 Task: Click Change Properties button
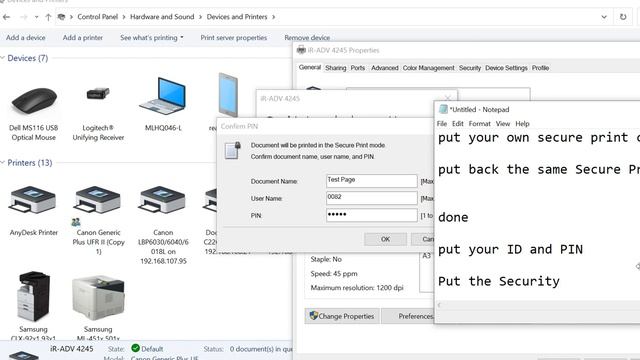342,316
